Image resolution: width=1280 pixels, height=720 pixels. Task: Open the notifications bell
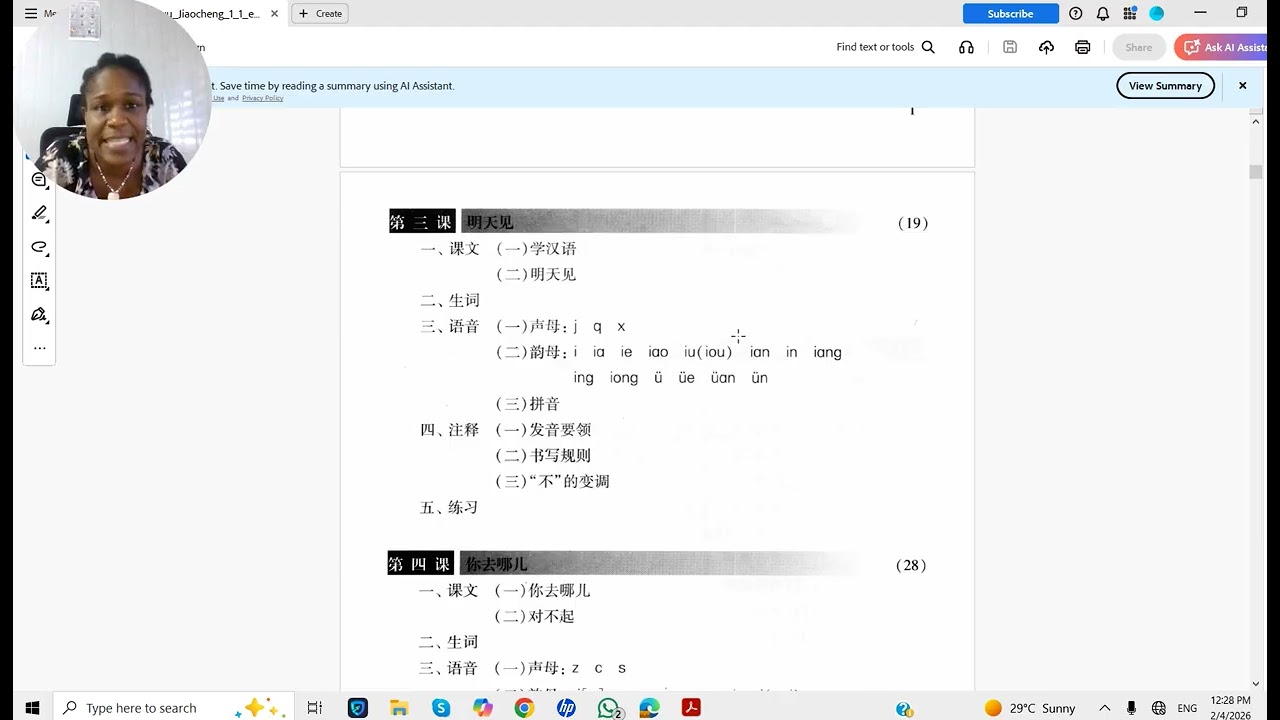(x=1103, y=14)
